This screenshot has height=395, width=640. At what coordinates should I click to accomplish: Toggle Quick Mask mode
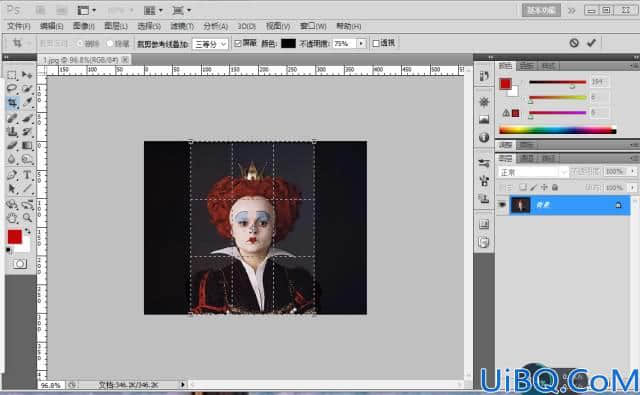pyautogui.click(x=19, y=264)
